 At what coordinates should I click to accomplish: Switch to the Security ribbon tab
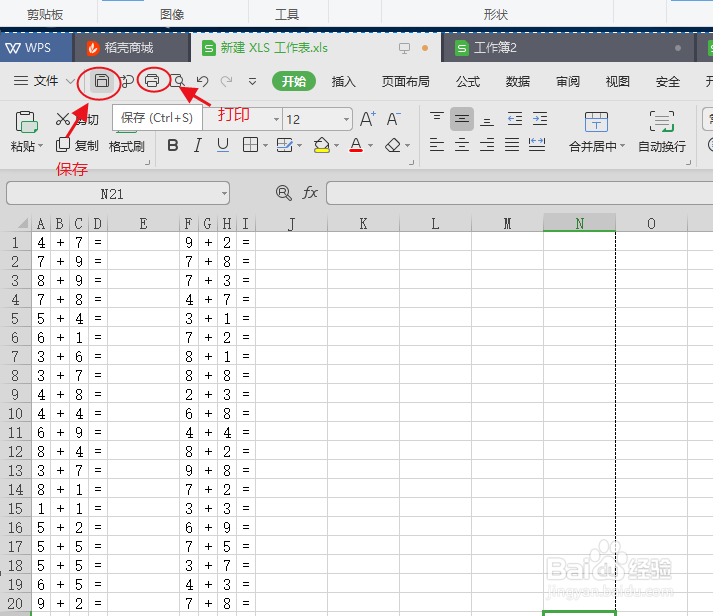pyautogui.click(x=668, y=82)
